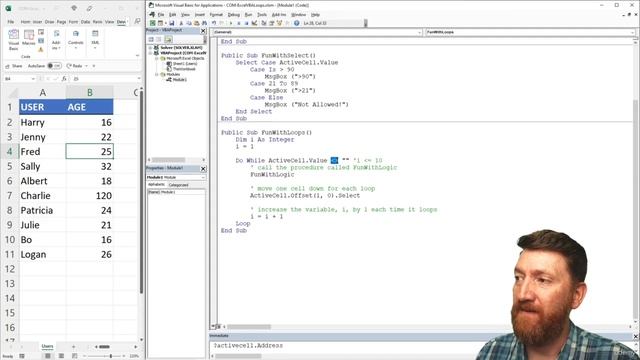Select the AGE header cell

(89, 107)
